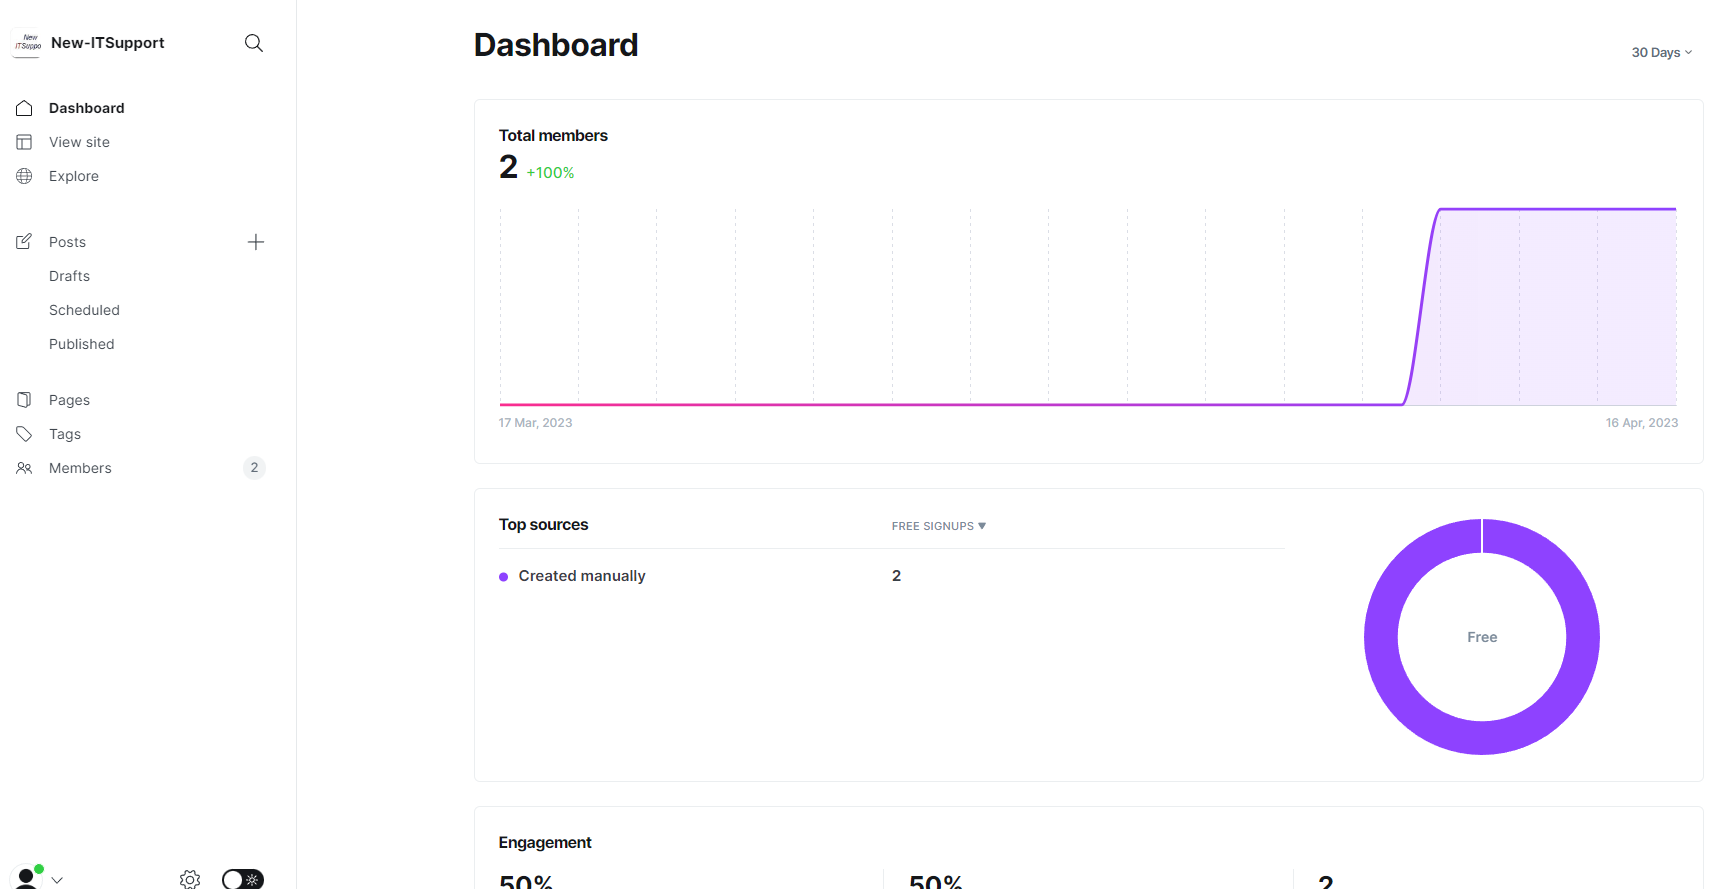Screen dimensions: 1731x889
Task: Expand user menu chevron
Action: point(58,880)
